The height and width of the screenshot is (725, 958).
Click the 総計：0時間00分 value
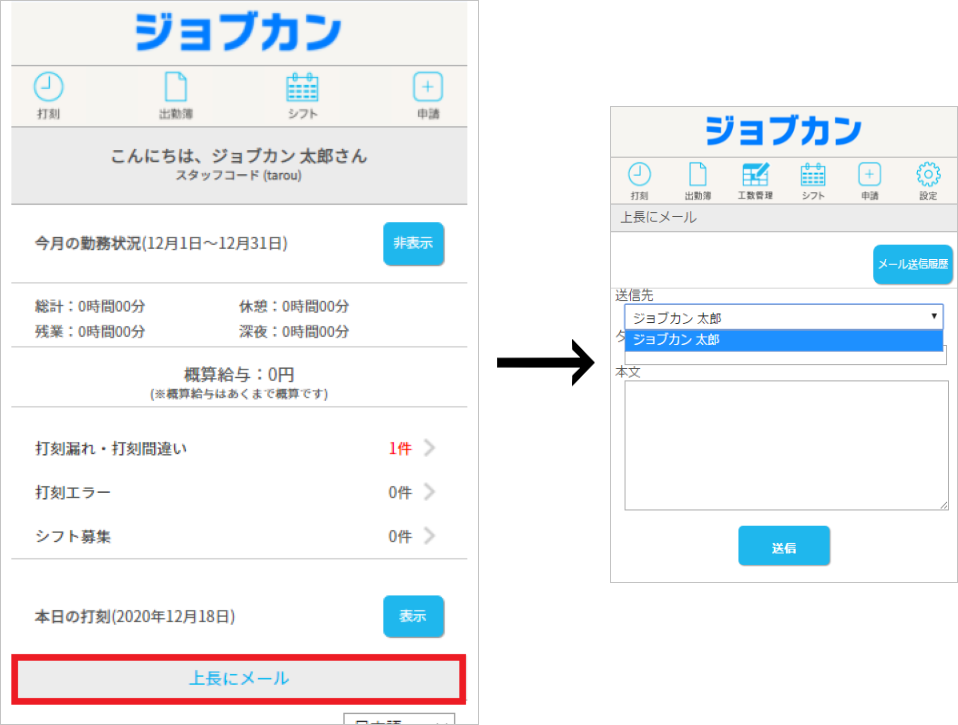click(x=90, y=307)
